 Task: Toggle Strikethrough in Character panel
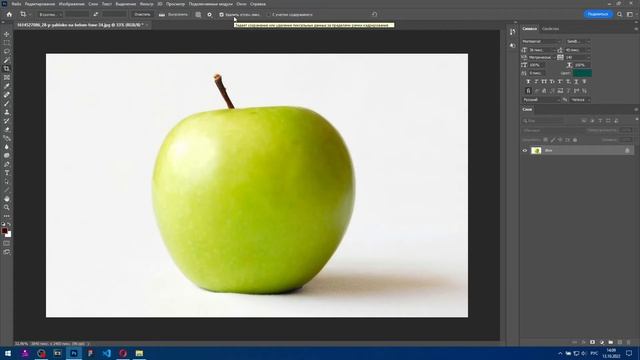pos(584,82)
